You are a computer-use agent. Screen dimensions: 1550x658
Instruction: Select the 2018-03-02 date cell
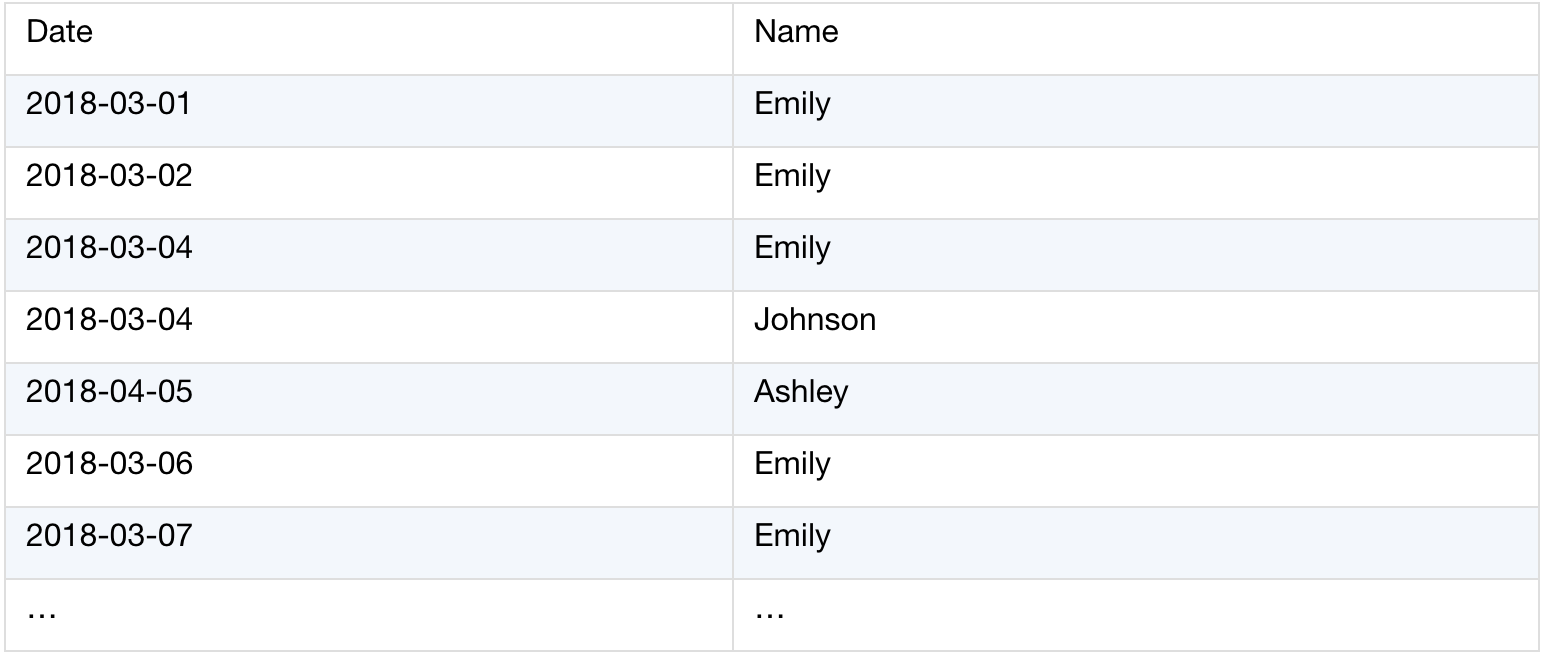tap(369, 182)
